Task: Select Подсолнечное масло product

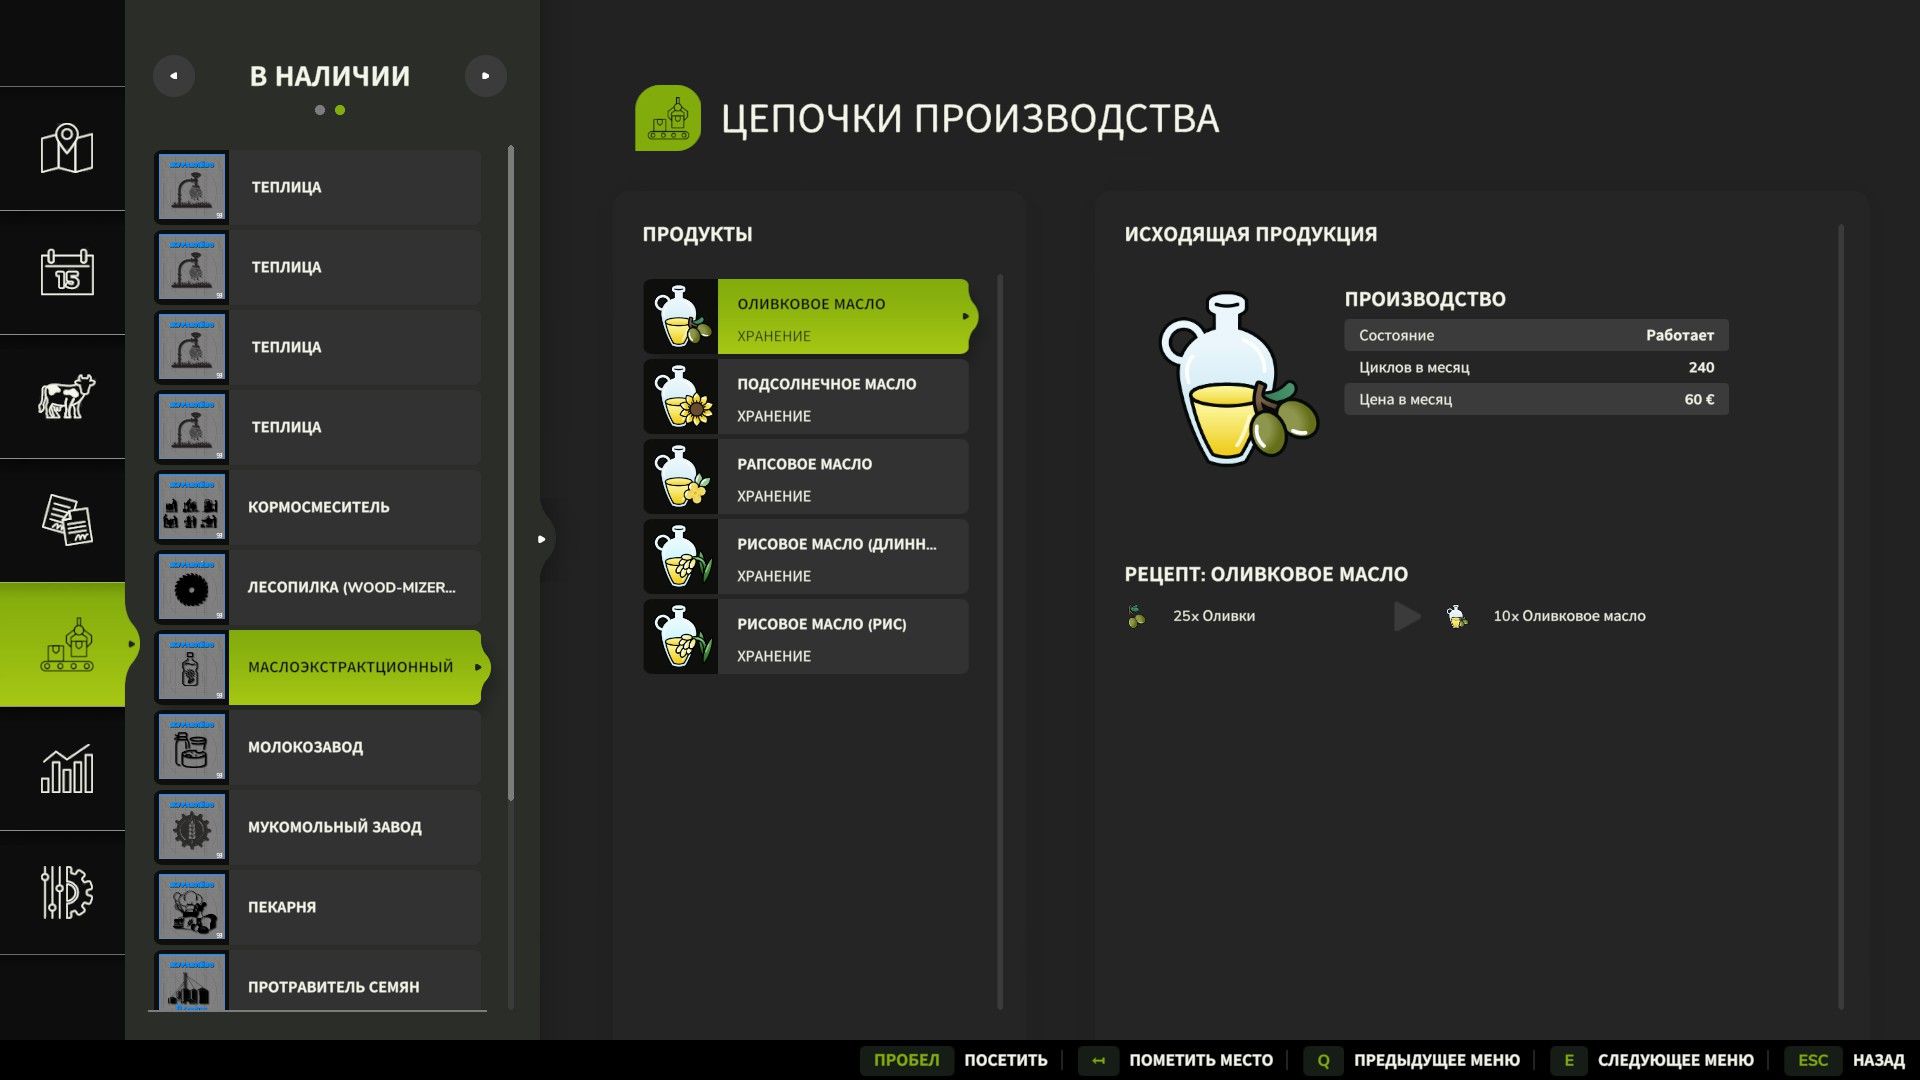Action: (806, 396)
